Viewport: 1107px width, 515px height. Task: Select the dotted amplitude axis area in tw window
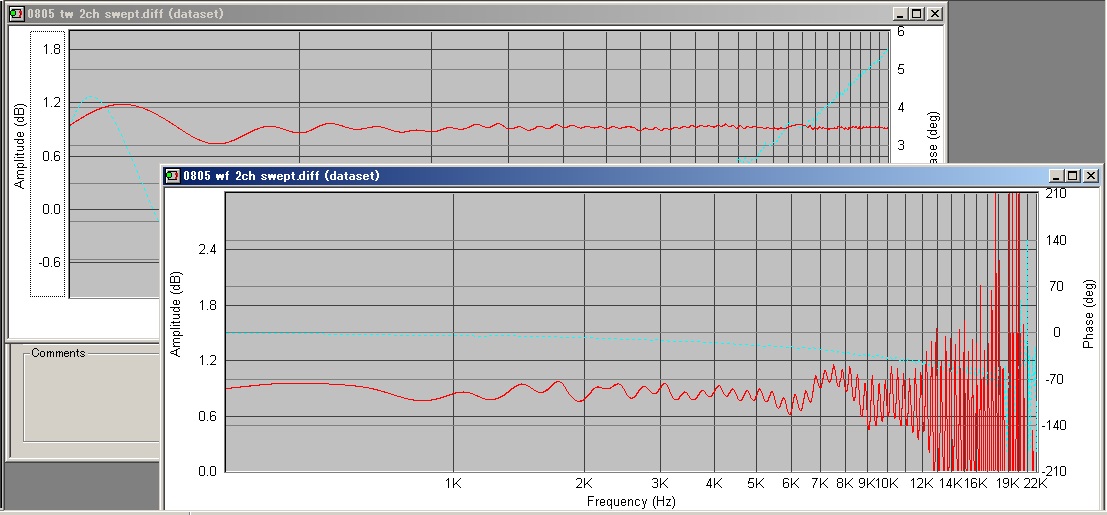pyautogui.click(x=48, y=164)
